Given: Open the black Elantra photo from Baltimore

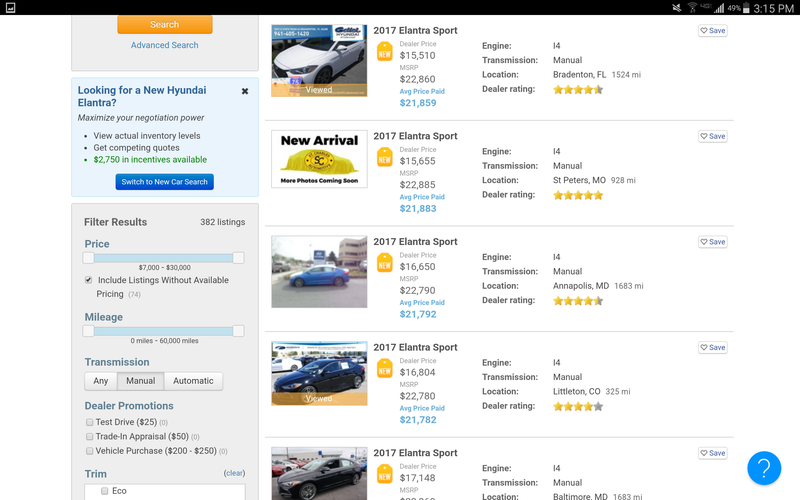Looking at the screenshot, I should pyautogui.click(x=319, y=473).
